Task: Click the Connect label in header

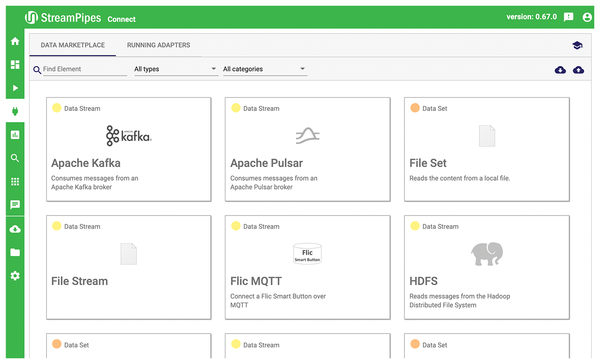Action: tap(121, 19)
